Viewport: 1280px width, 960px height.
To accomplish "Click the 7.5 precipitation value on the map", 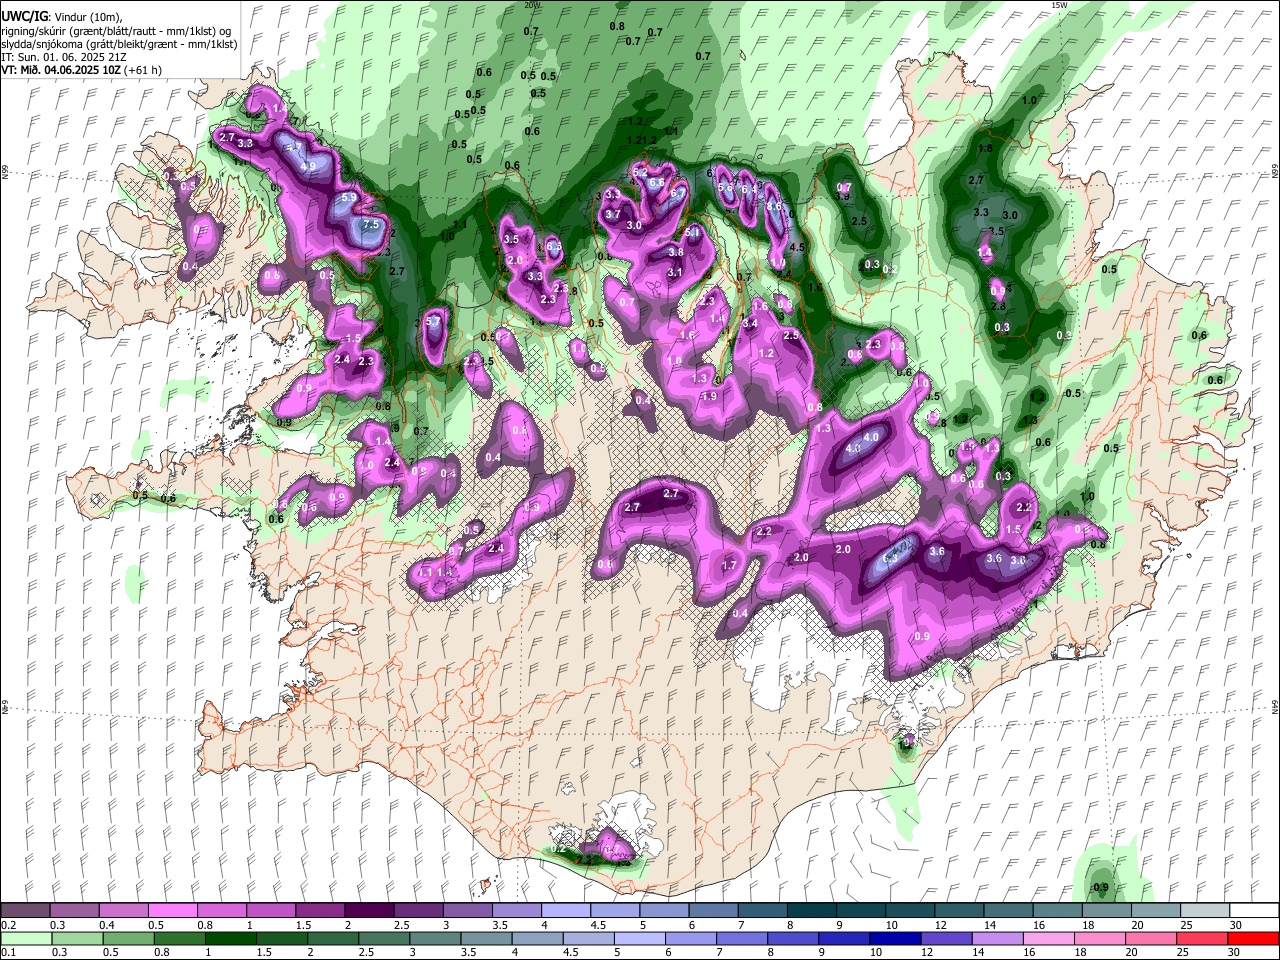I will (x=371, y=226).
